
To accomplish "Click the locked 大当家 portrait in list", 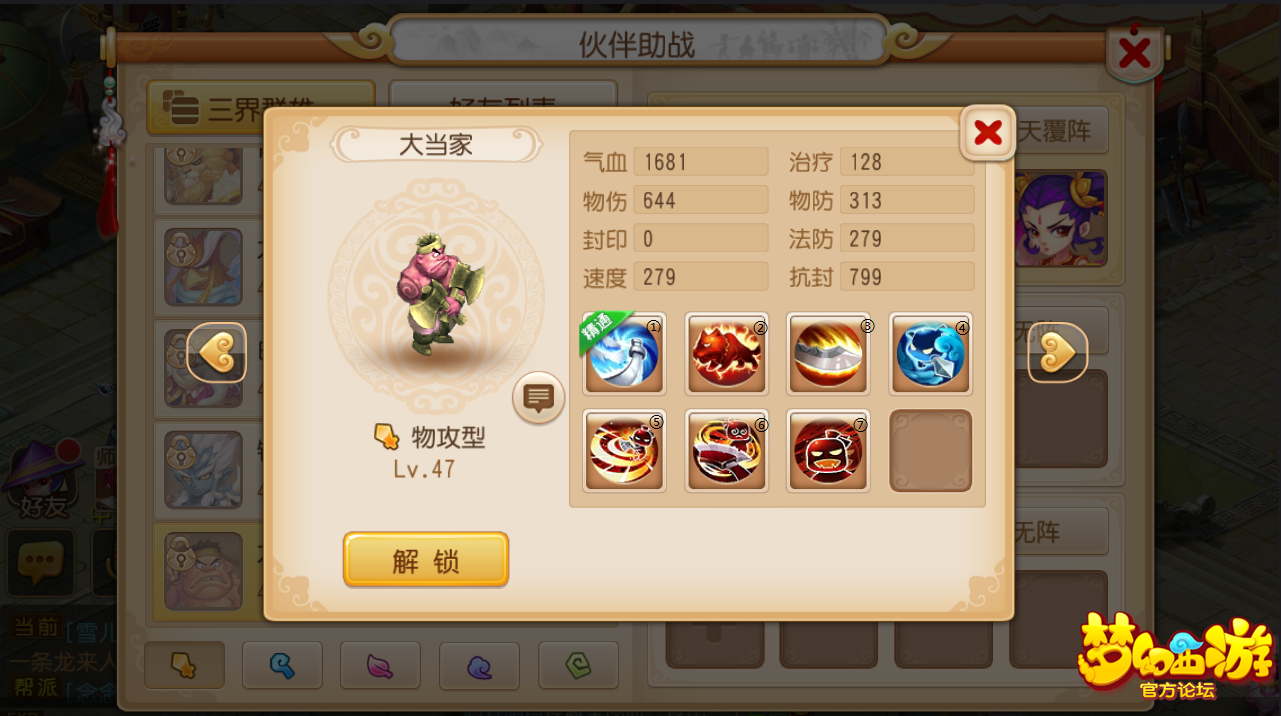I will [x=204, y=571].
